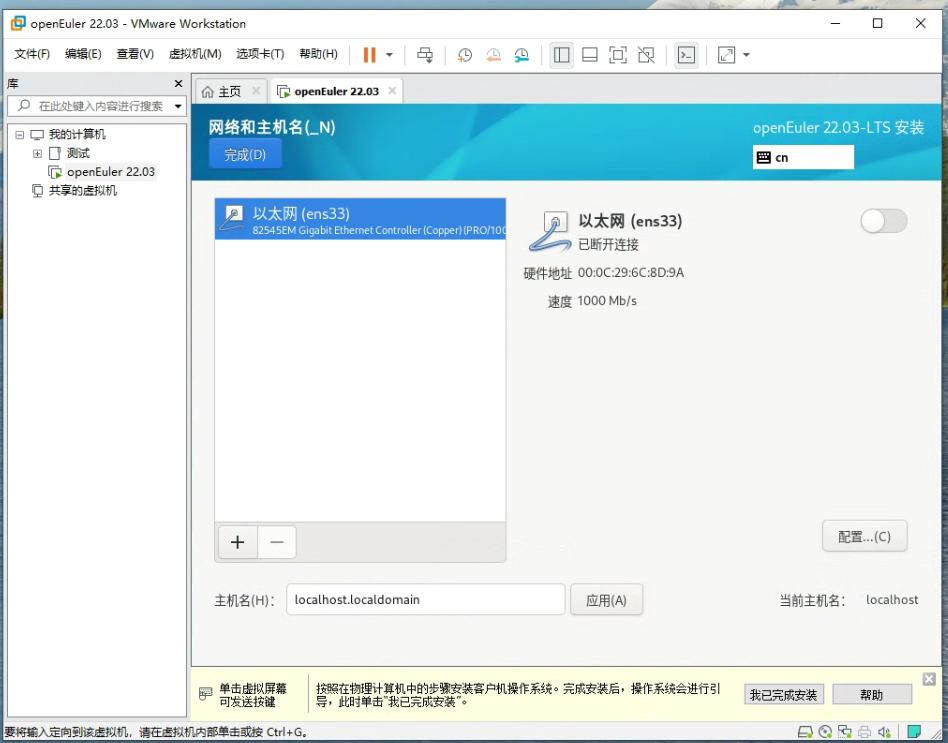This screenshot has height=743, width=948.
Task: Toggle the thumbnail bar view
Action: point(589,55)
